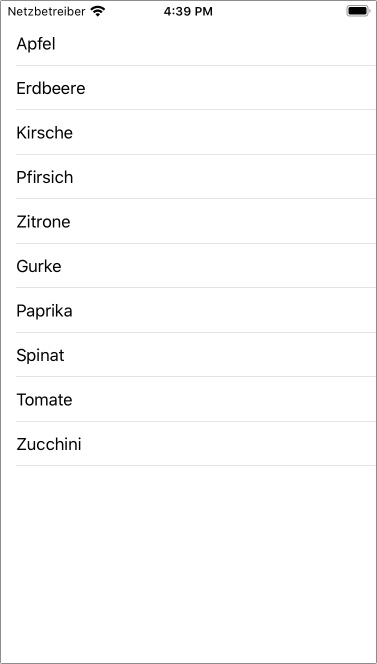Select the Apfel list row
The height and width of the screenshot is (664, 377).
188,44
